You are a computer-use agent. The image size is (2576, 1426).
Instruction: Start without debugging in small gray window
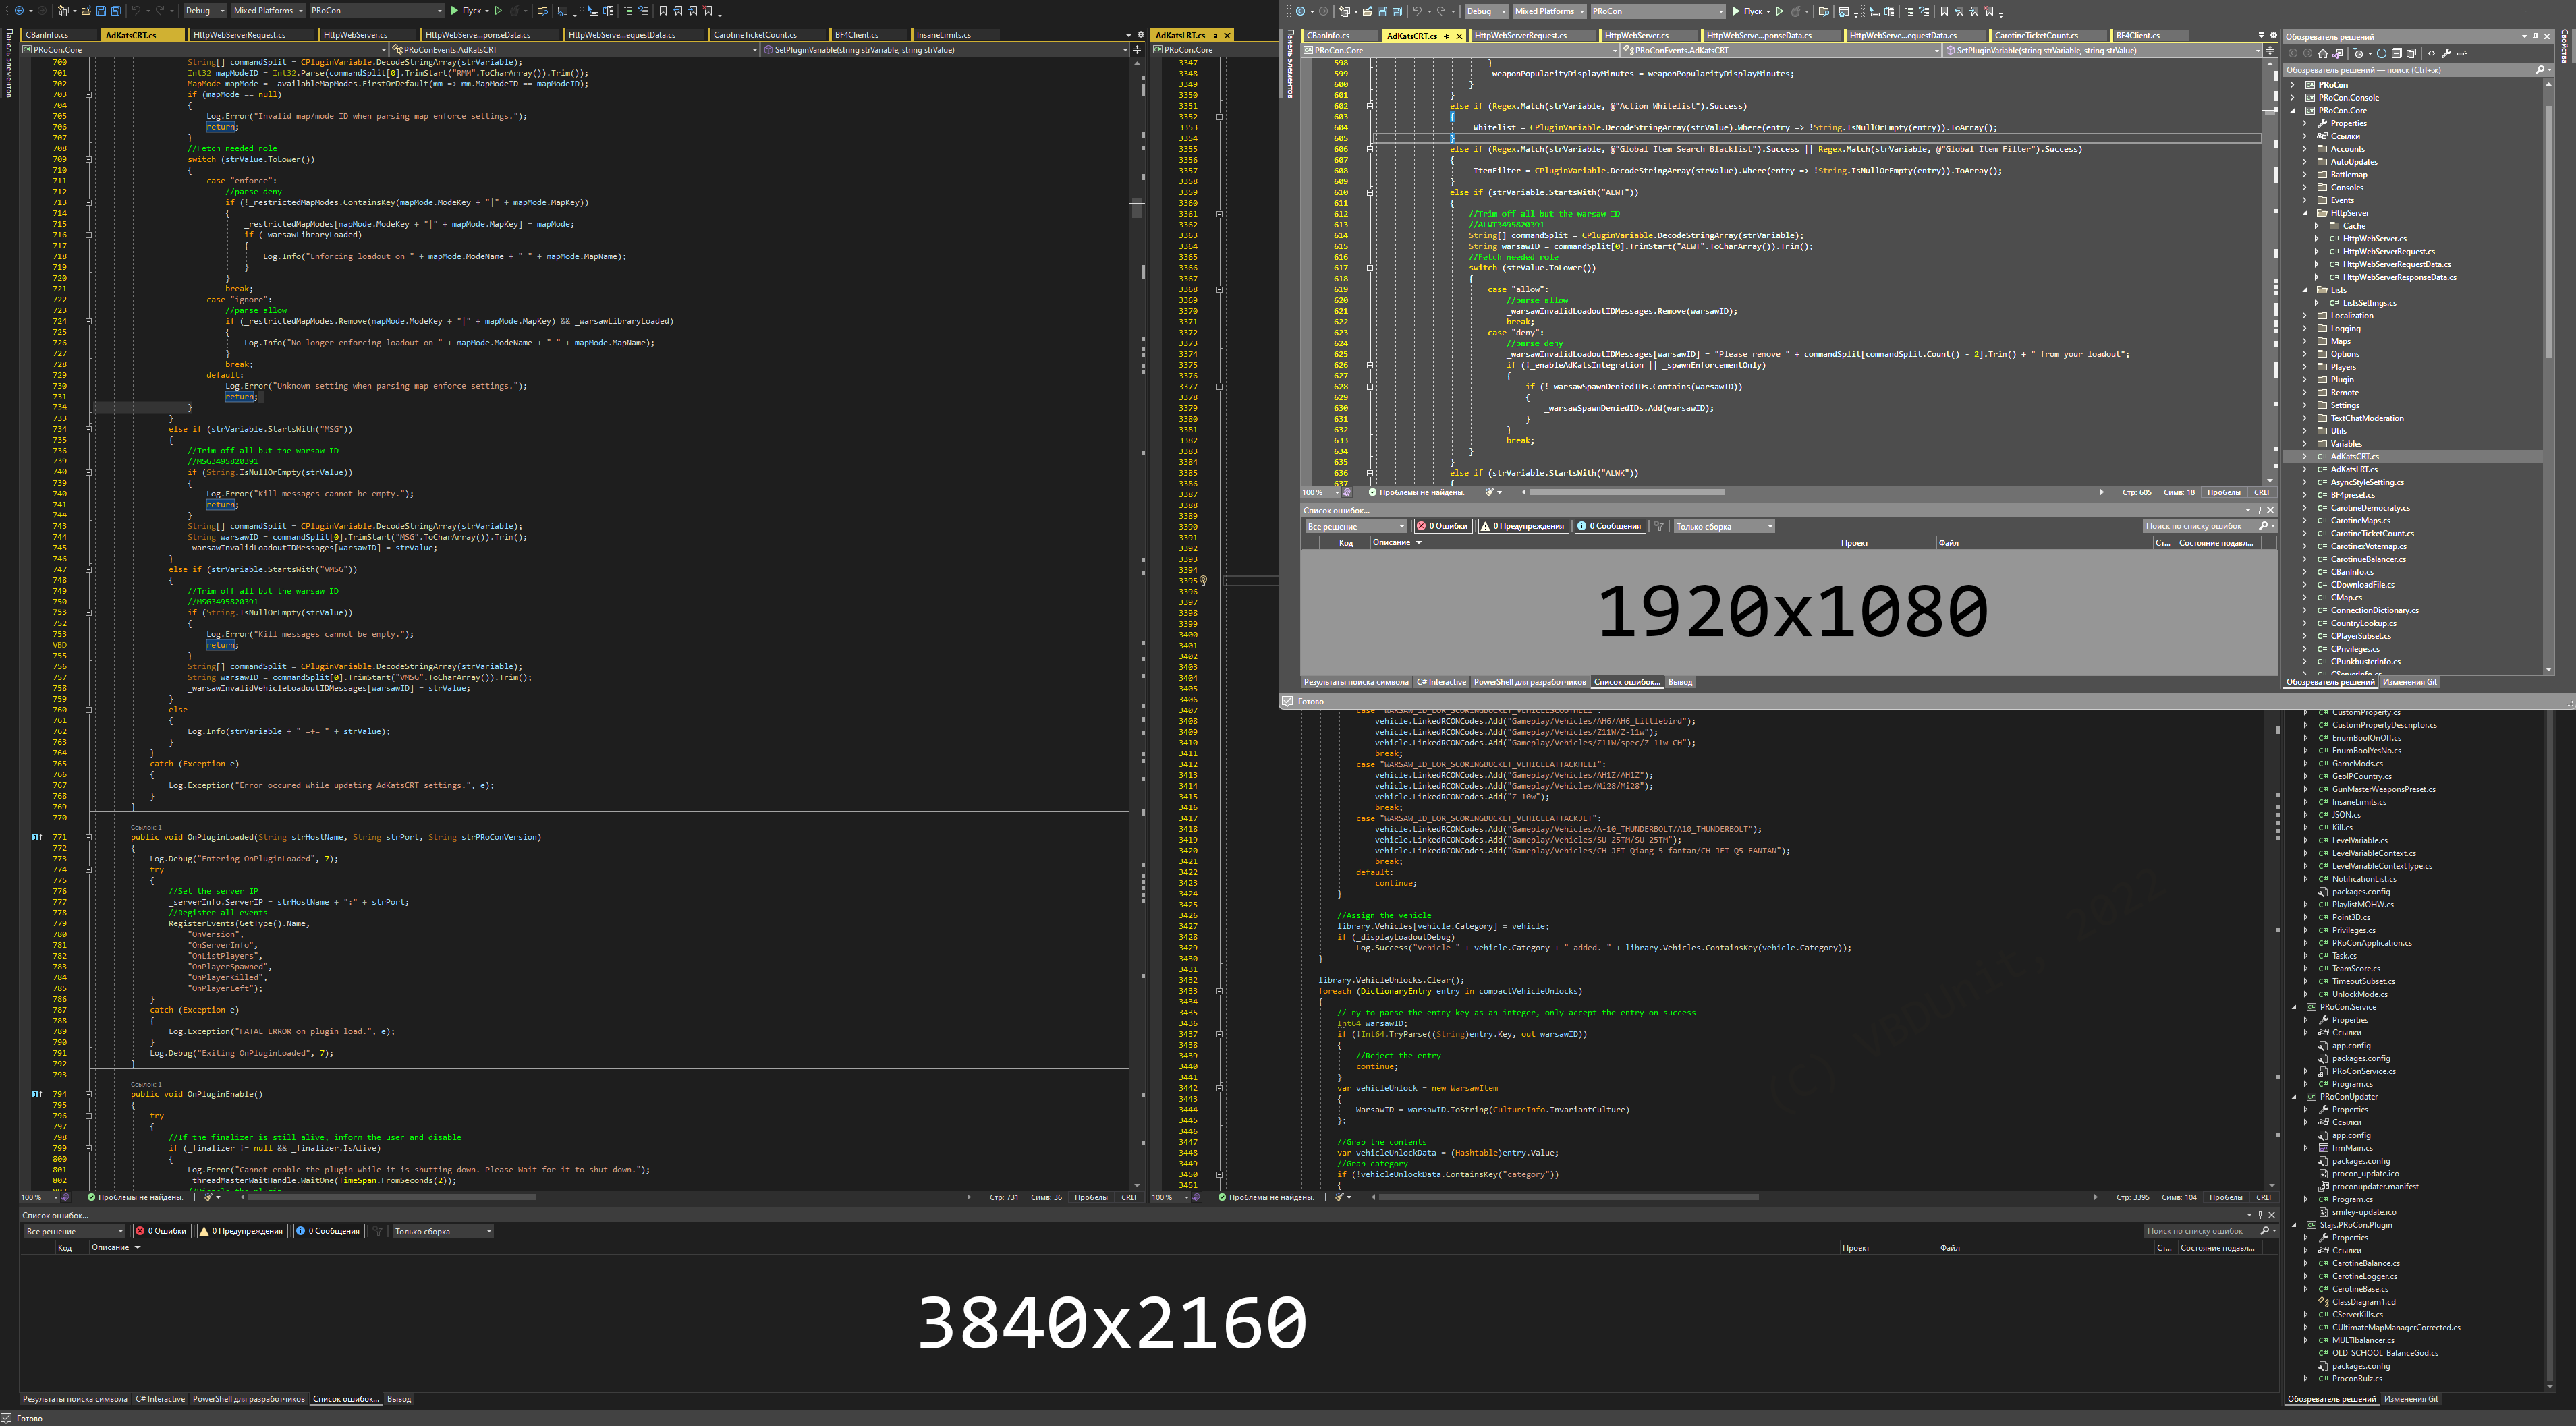click(1780, 11)
